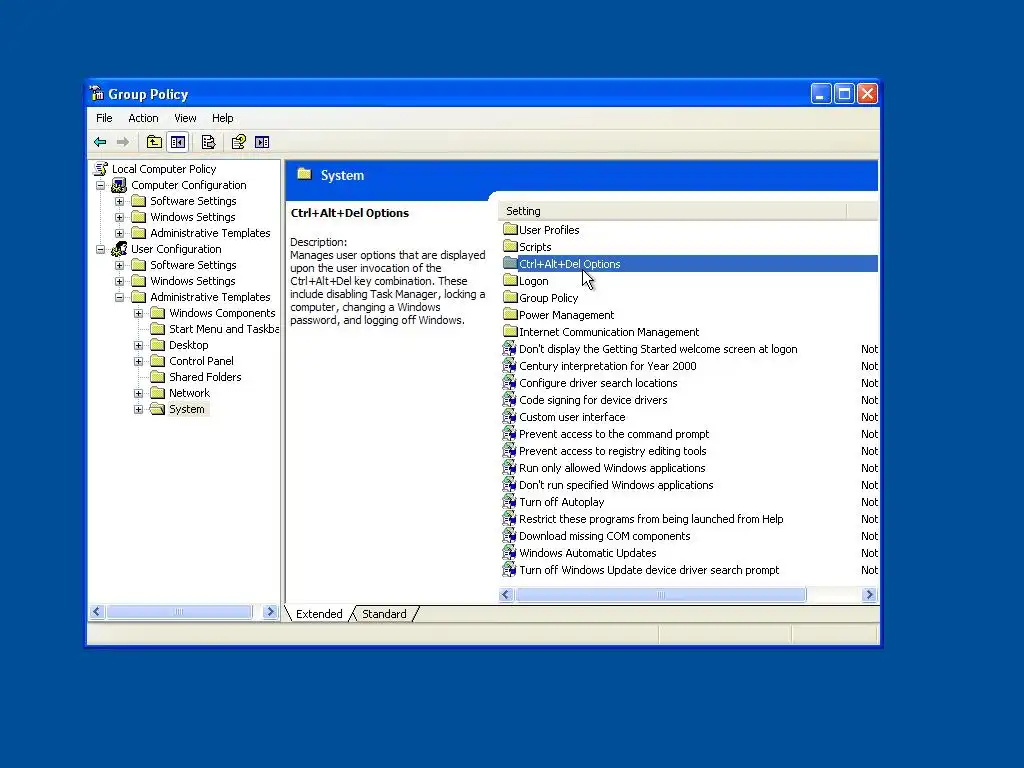Viewport: 1024px width, 768px height.
Task: Switch to the Standard tab
Action: click(x=384, y=614)
